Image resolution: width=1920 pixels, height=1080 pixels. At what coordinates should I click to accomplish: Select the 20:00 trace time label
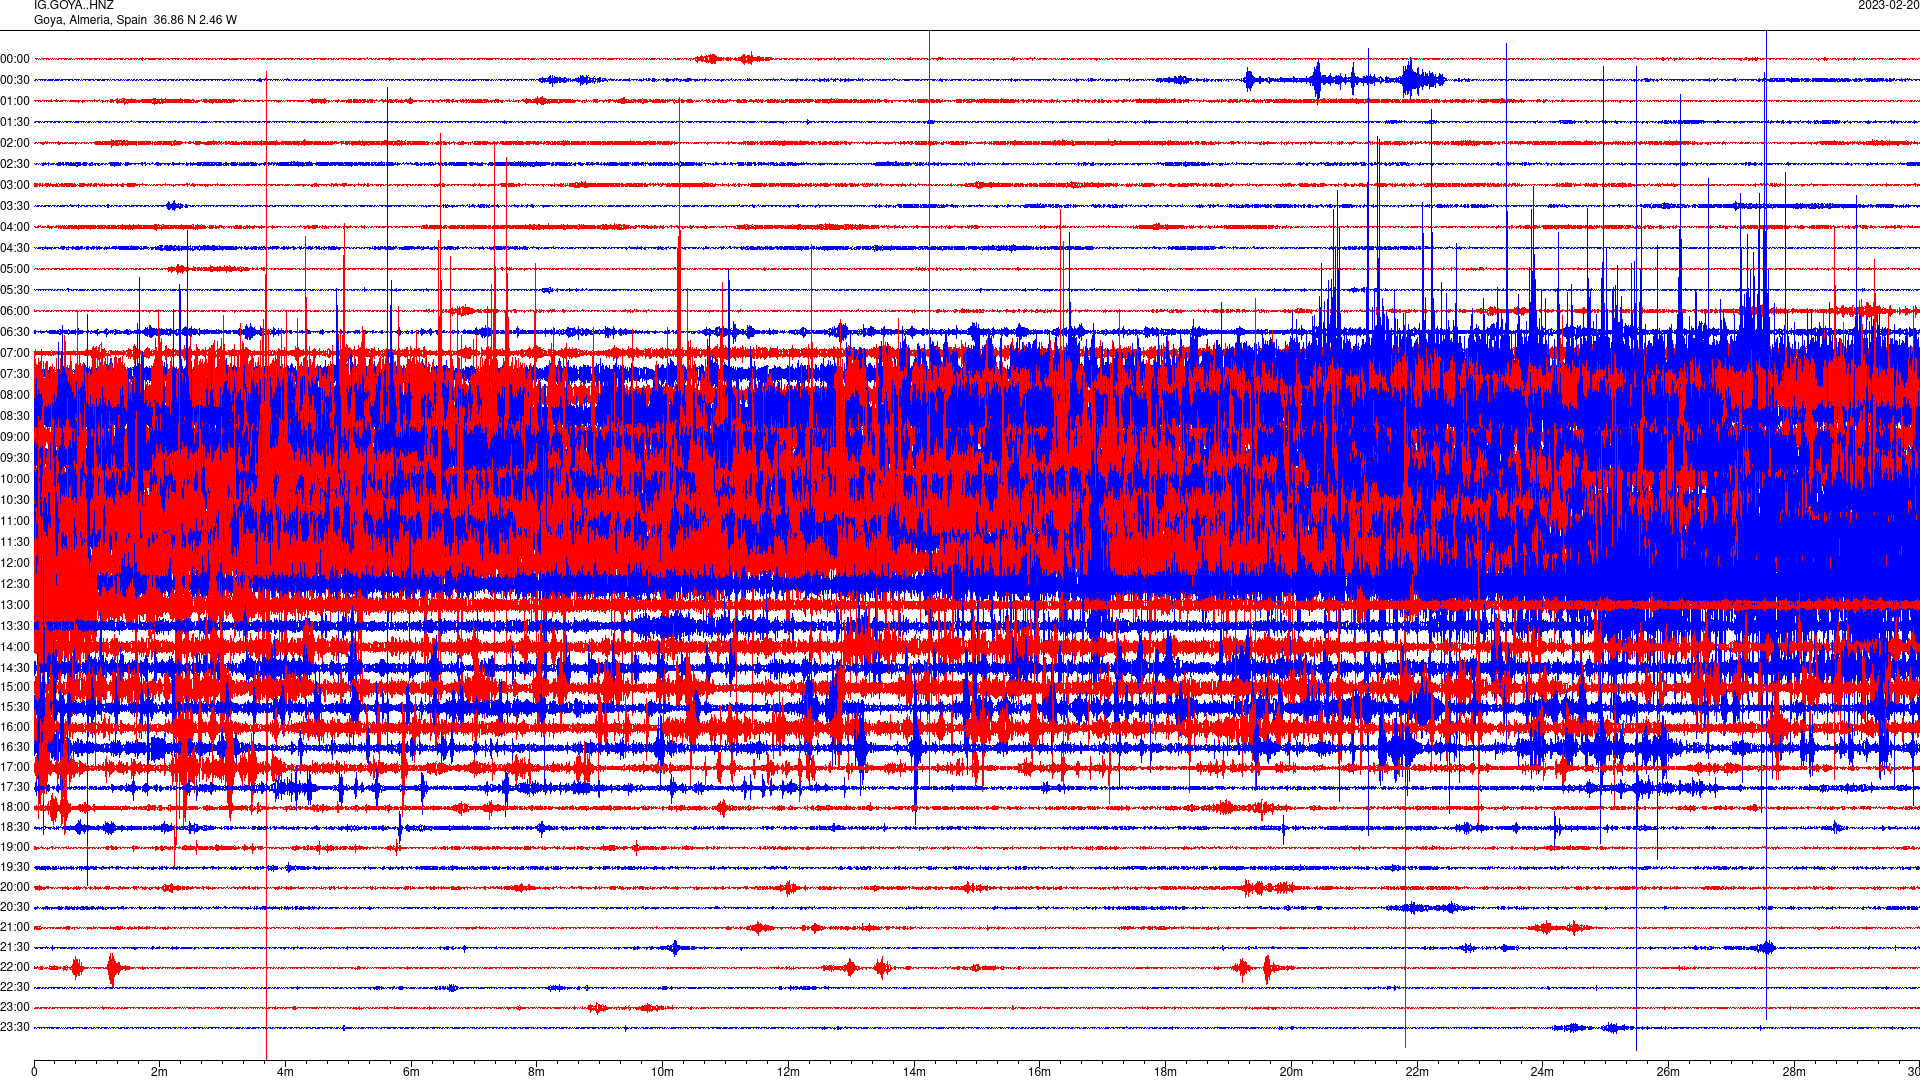click(15, 887)
